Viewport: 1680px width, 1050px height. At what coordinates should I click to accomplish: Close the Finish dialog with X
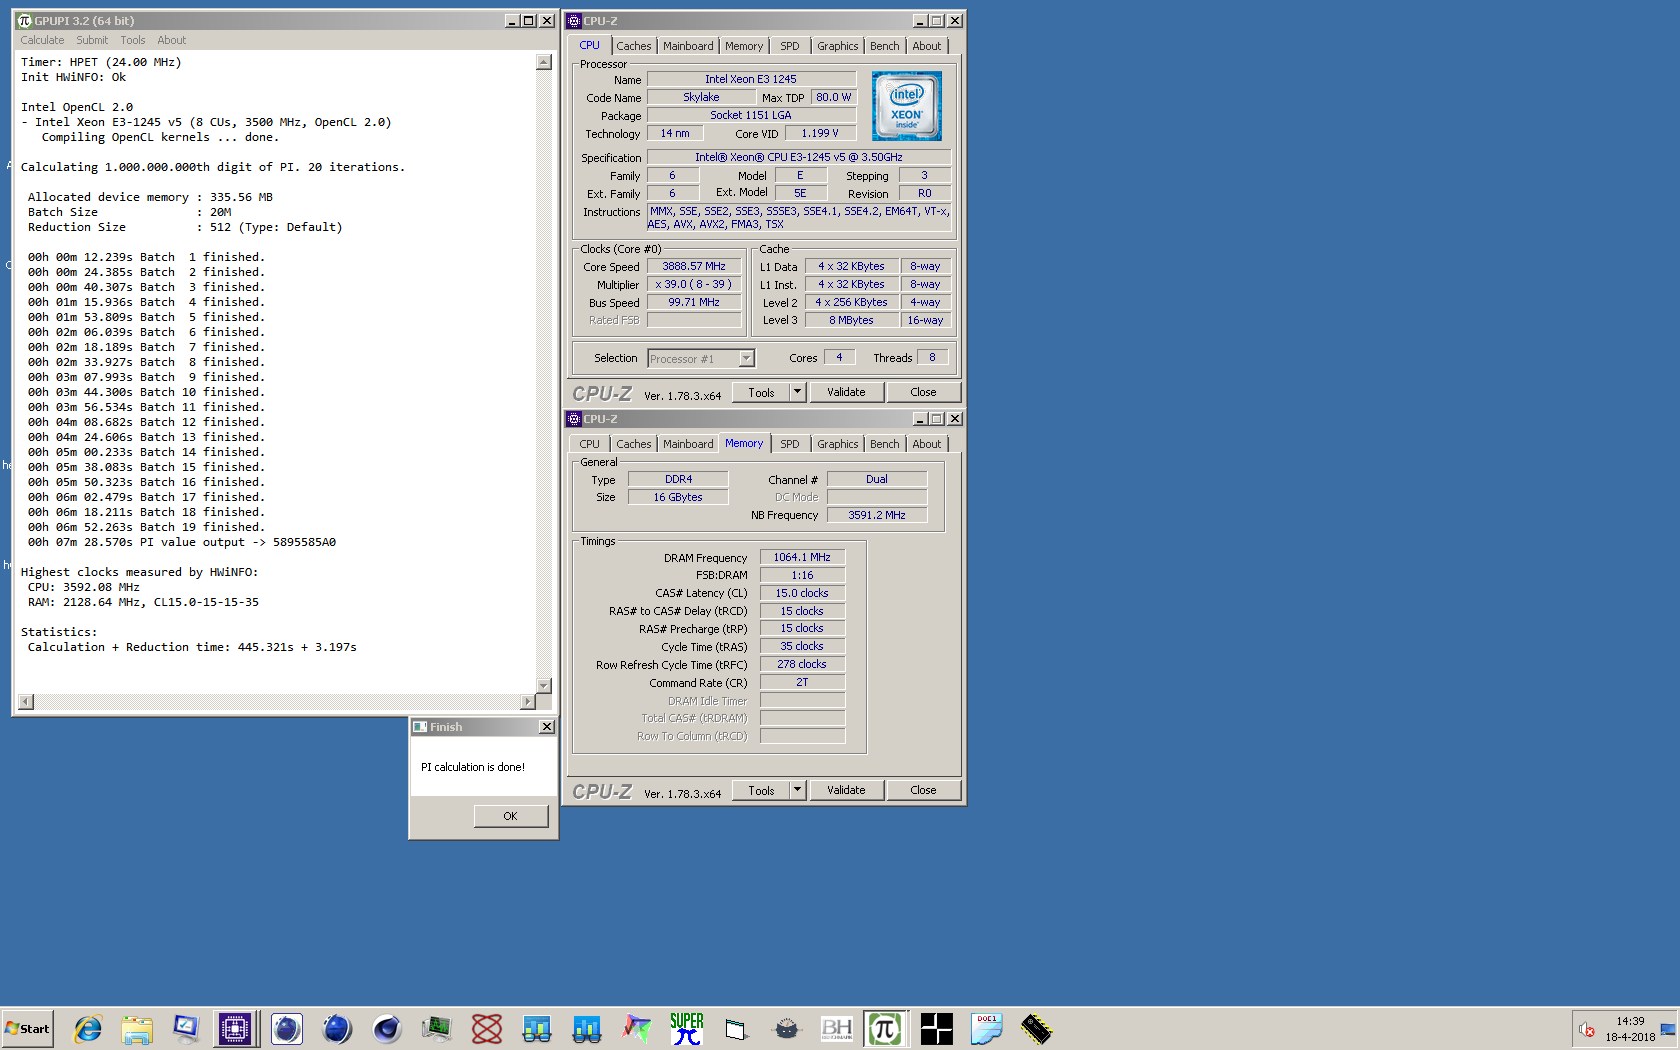[x=547, y=727]
